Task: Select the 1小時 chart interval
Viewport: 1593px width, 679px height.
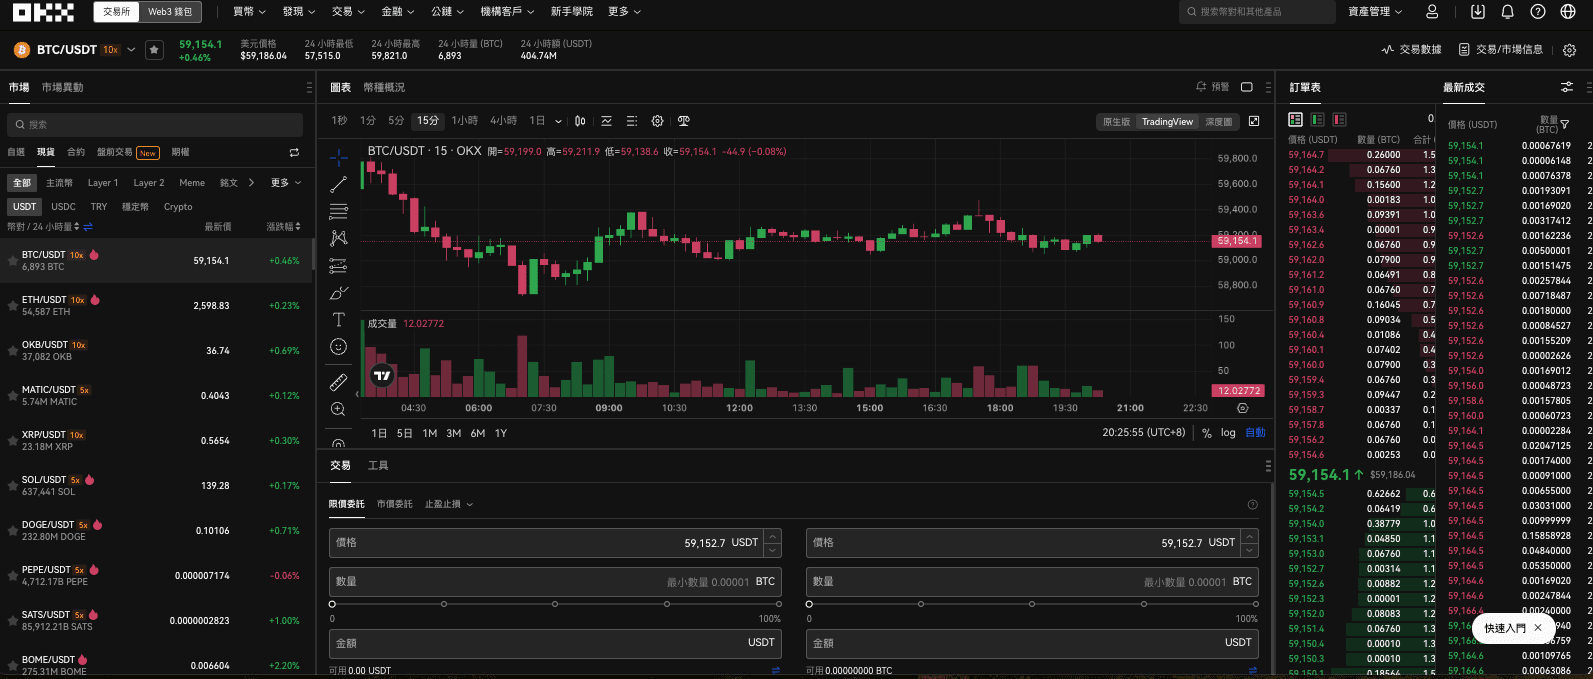Action: pyautogui.click(x=464, y=121)
